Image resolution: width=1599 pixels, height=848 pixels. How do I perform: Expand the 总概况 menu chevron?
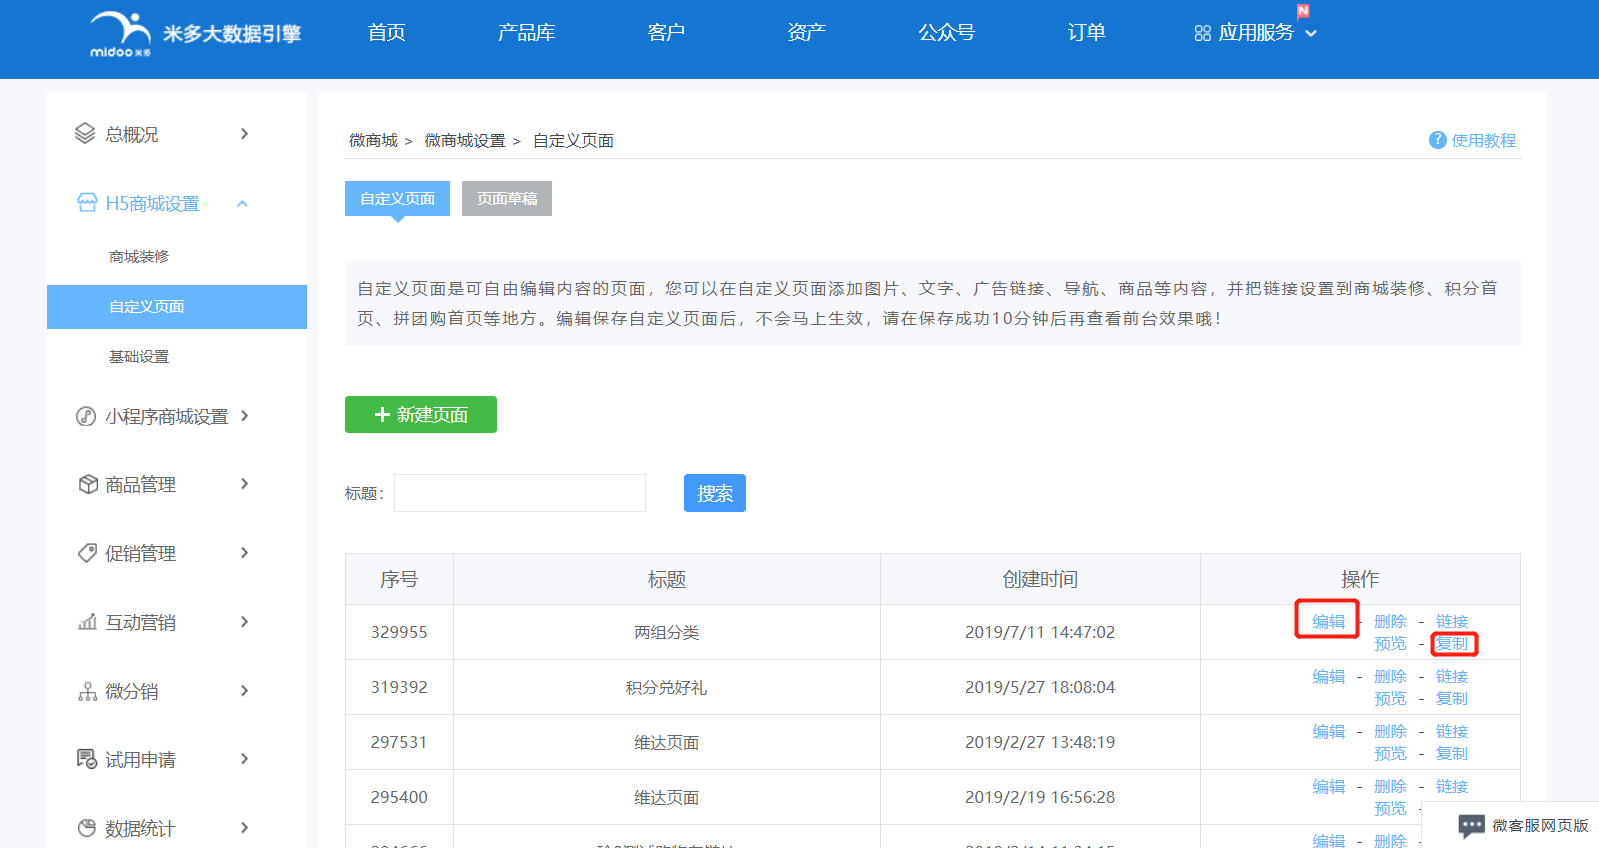pos(244,133)
